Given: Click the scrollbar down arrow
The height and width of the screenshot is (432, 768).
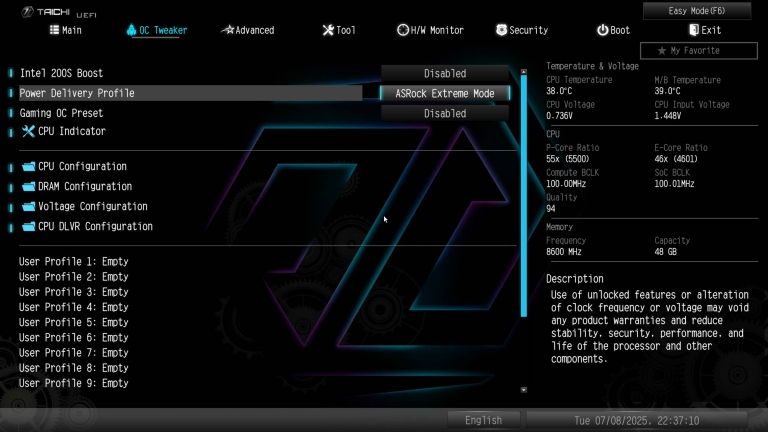Looking at the screenshot, I should [524, 390].
